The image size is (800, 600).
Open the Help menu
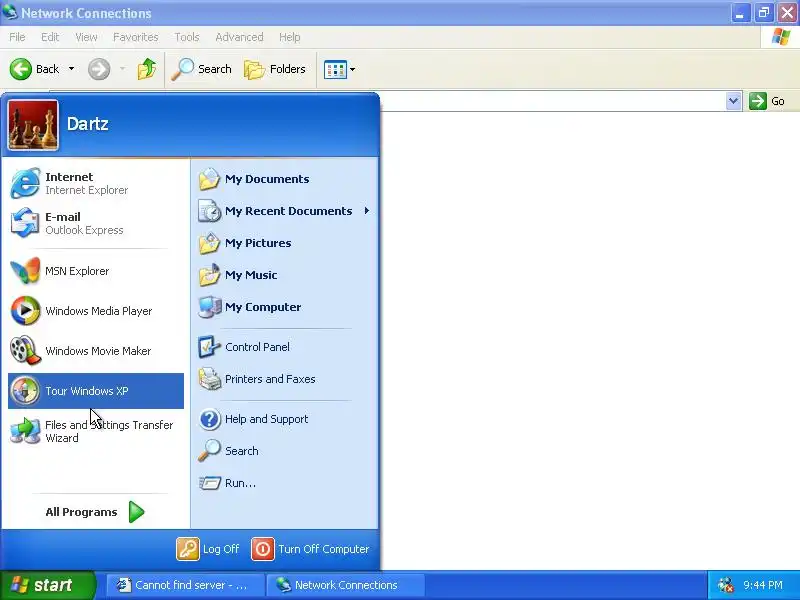[x=289, y=37]
